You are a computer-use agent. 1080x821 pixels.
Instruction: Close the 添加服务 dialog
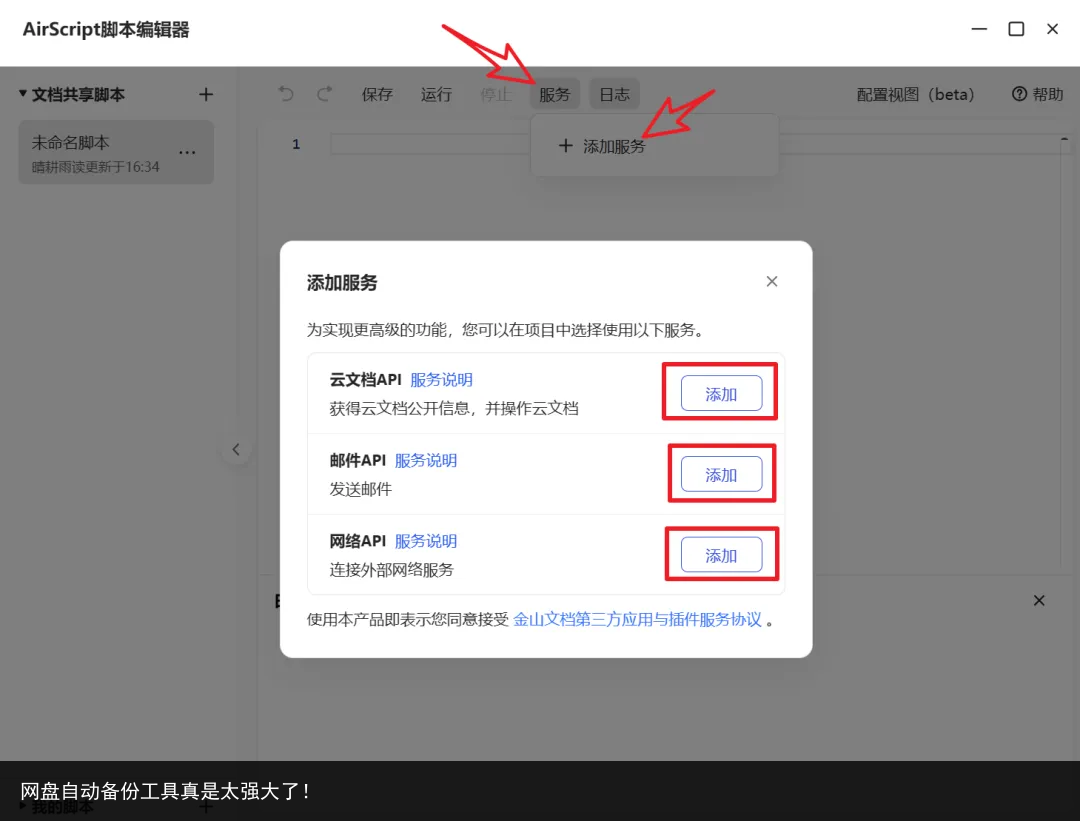[x=771, y=281]
